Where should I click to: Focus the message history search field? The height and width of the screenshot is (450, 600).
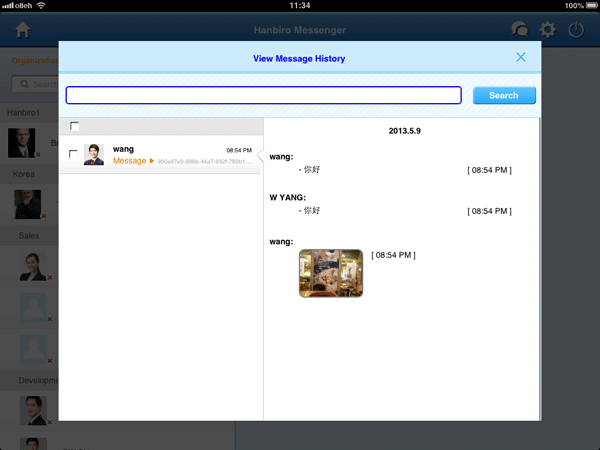263,95
